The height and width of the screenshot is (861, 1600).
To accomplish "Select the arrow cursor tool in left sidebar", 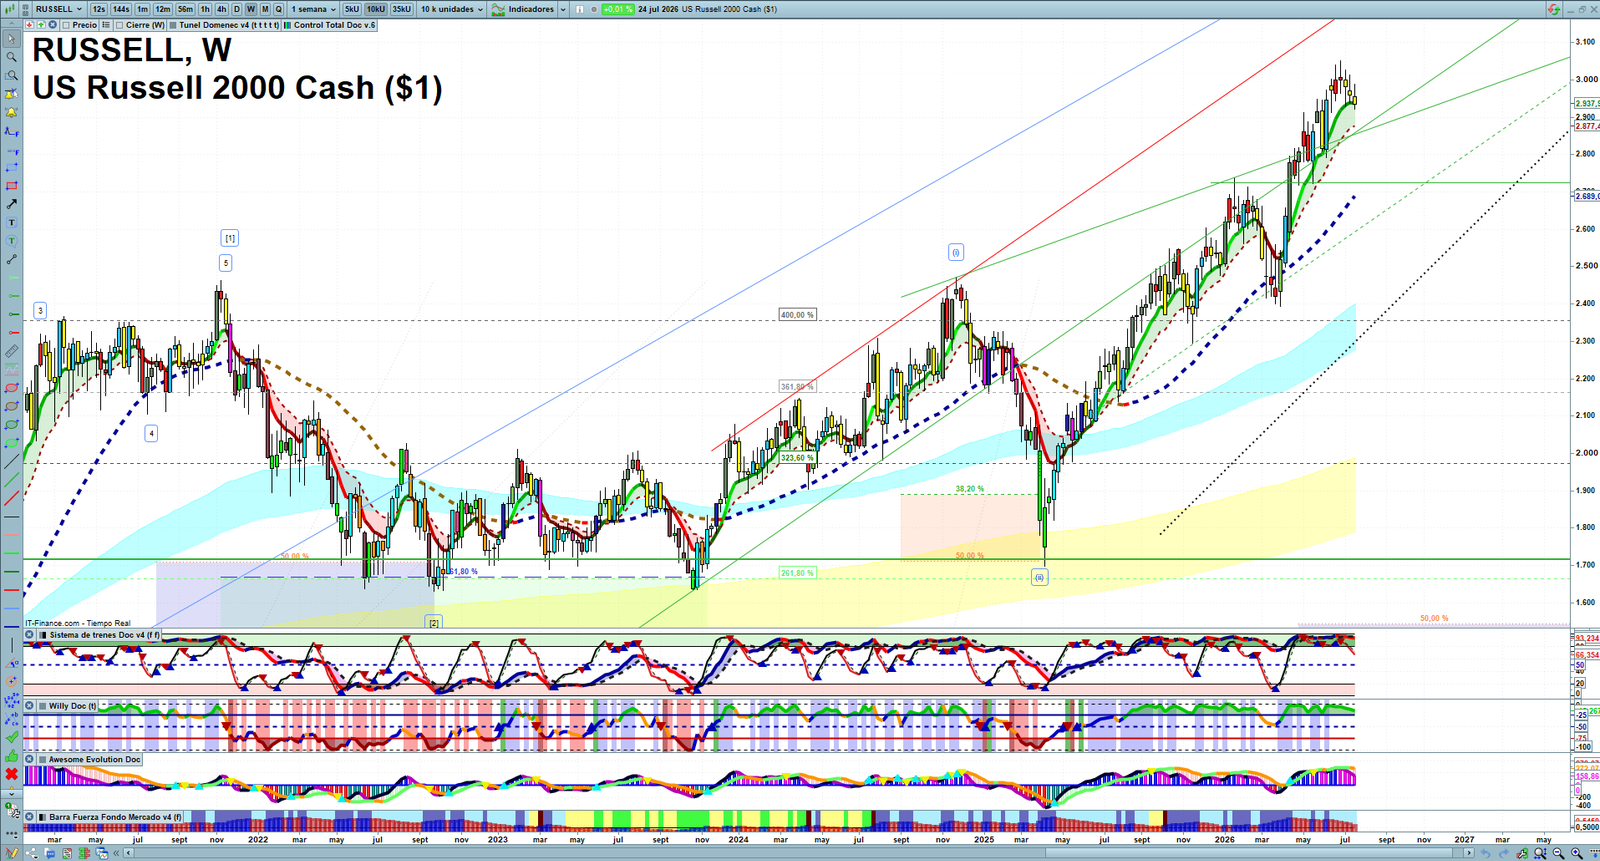I will click(x=11, y=38).
